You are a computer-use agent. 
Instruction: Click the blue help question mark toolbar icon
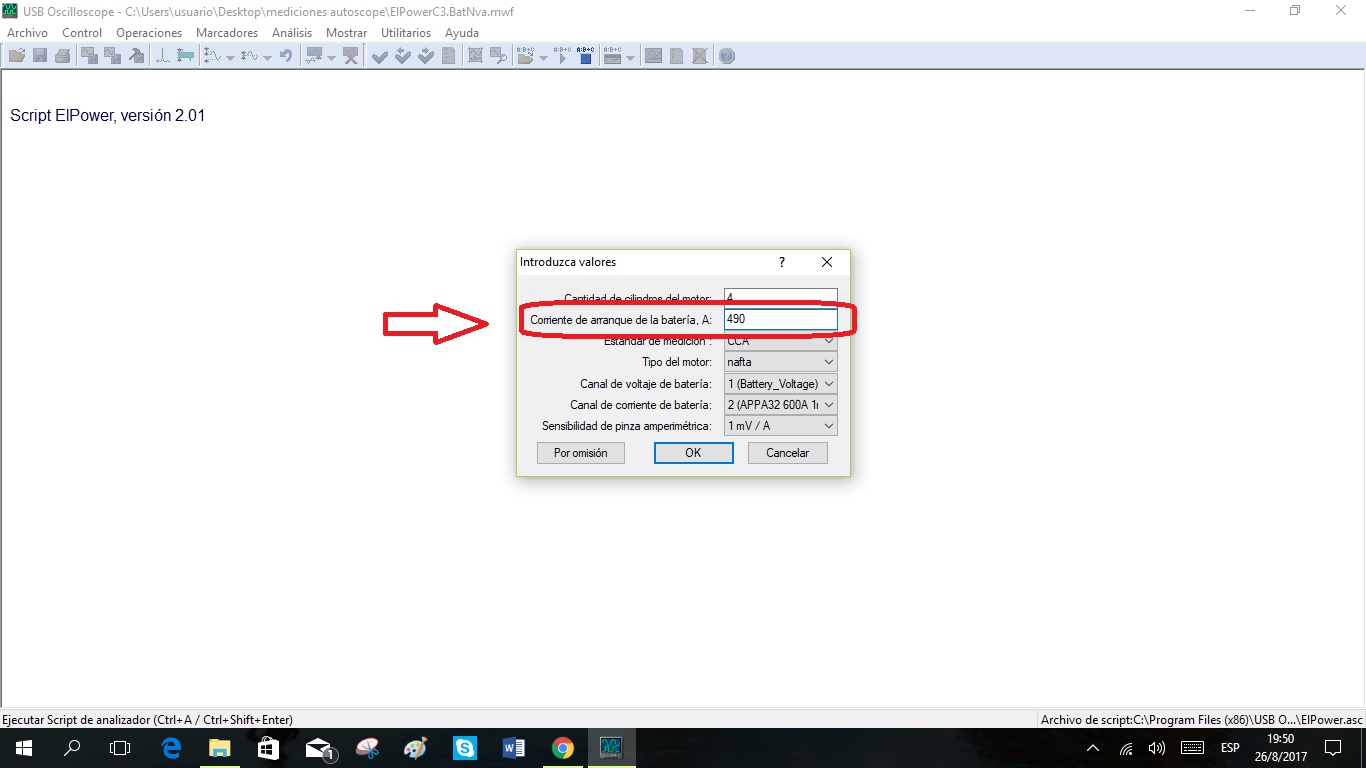click(727, 56)
